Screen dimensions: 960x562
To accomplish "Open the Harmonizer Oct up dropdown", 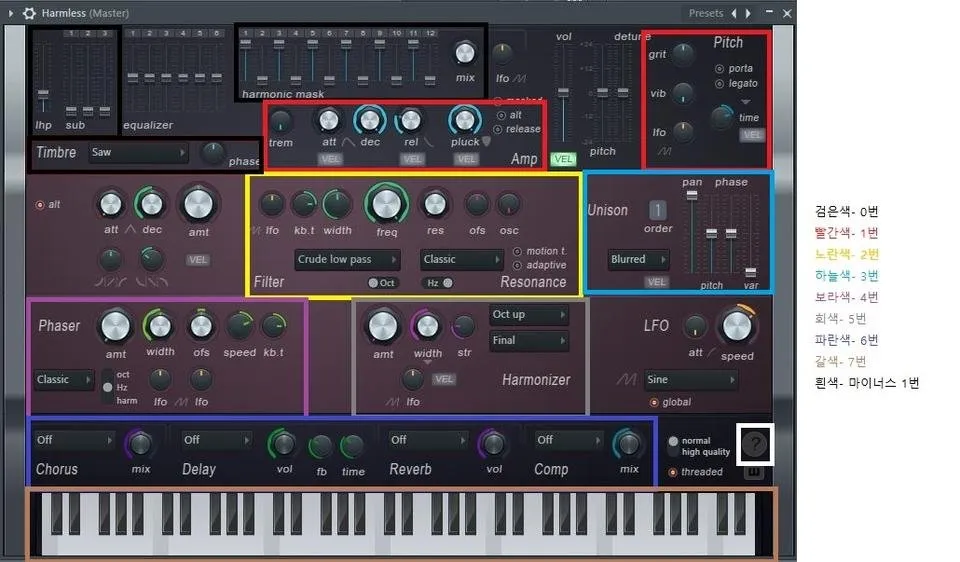I will [x=529, y=315].
